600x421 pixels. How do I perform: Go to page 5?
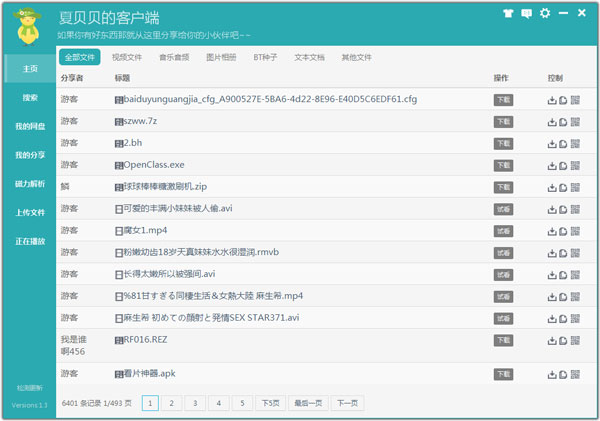242,403
